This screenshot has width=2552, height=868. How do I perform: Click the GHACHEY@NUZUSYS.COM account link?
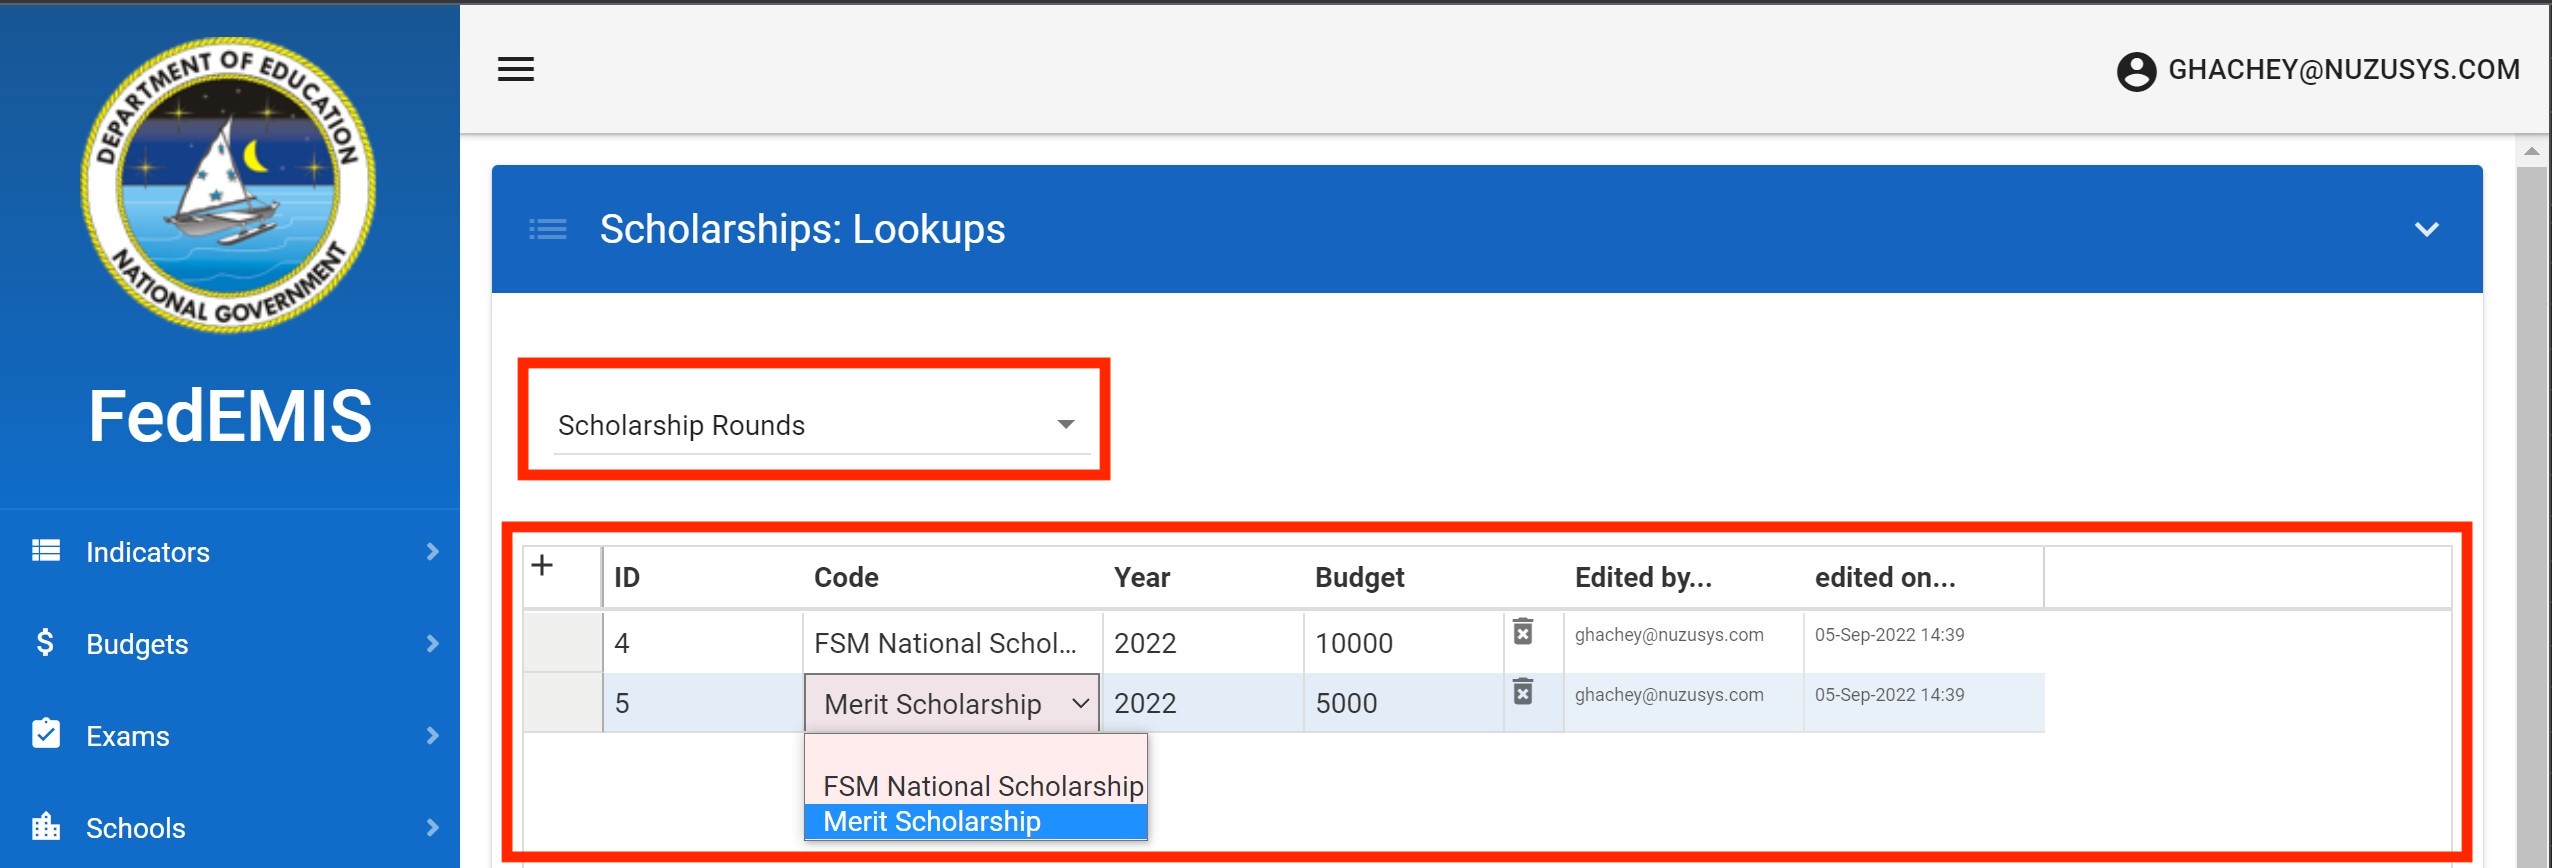point(2343,70)
